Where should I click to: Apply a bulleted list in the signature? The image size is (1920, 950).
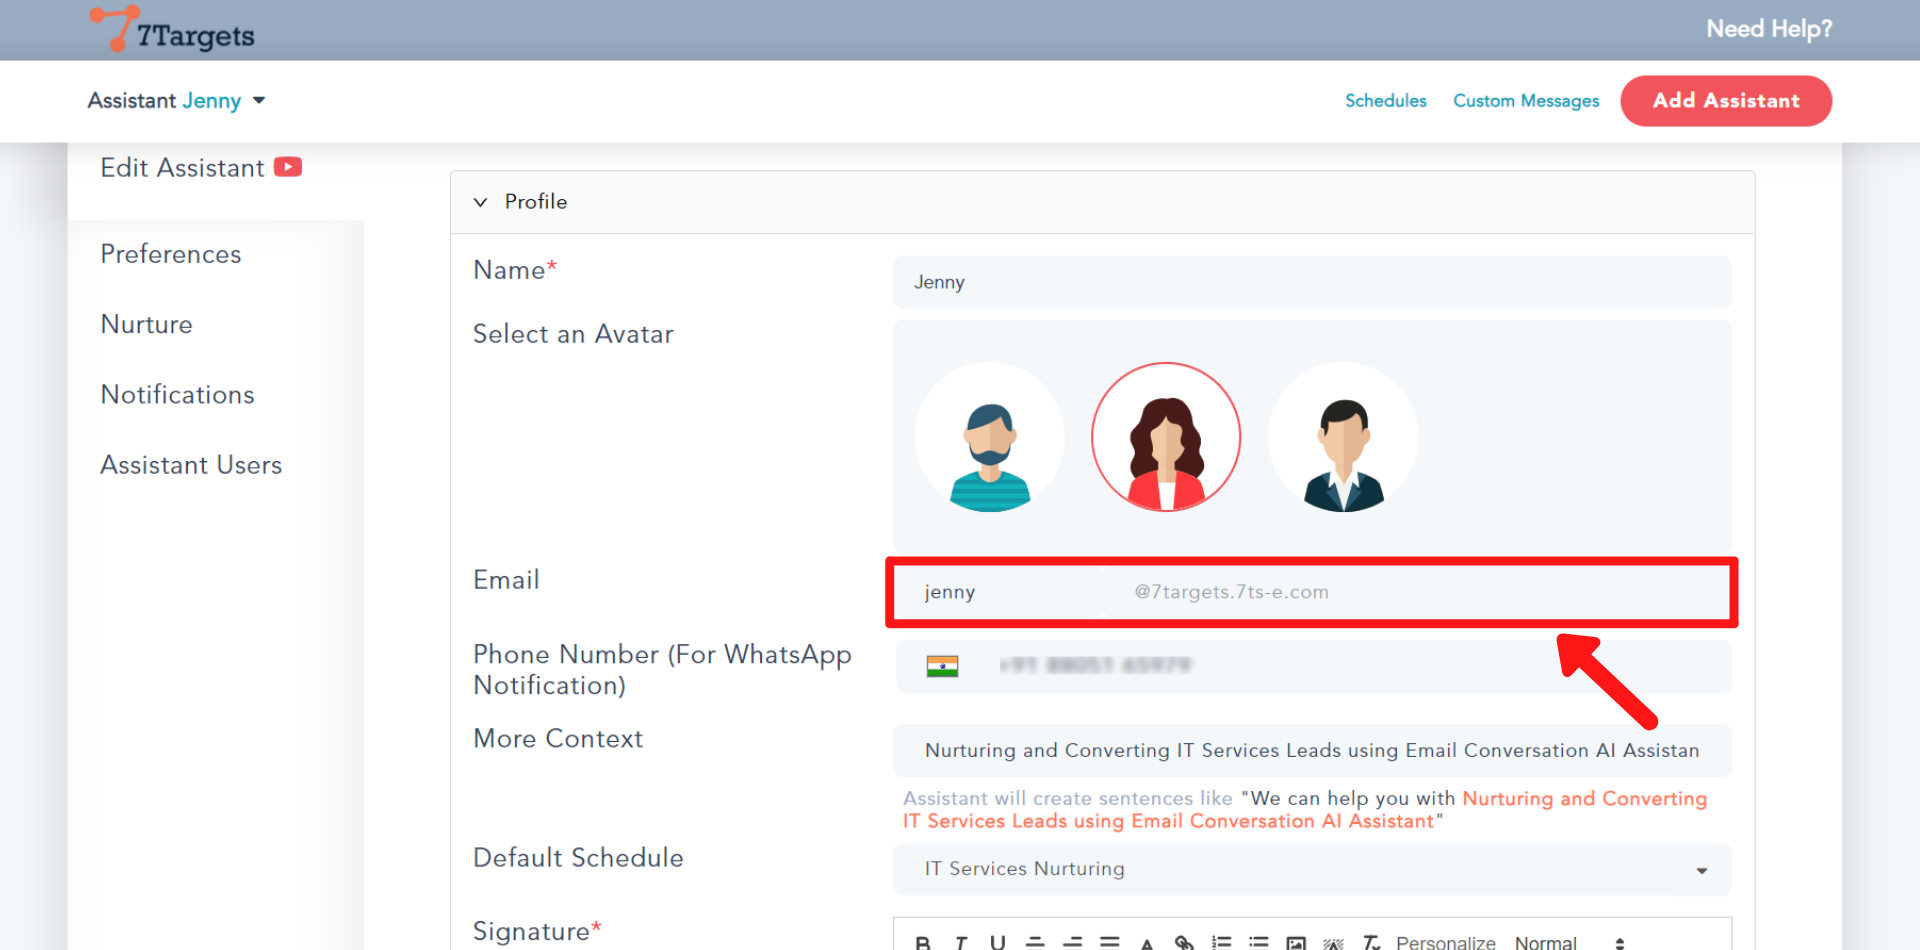[x=1258, y=942]
